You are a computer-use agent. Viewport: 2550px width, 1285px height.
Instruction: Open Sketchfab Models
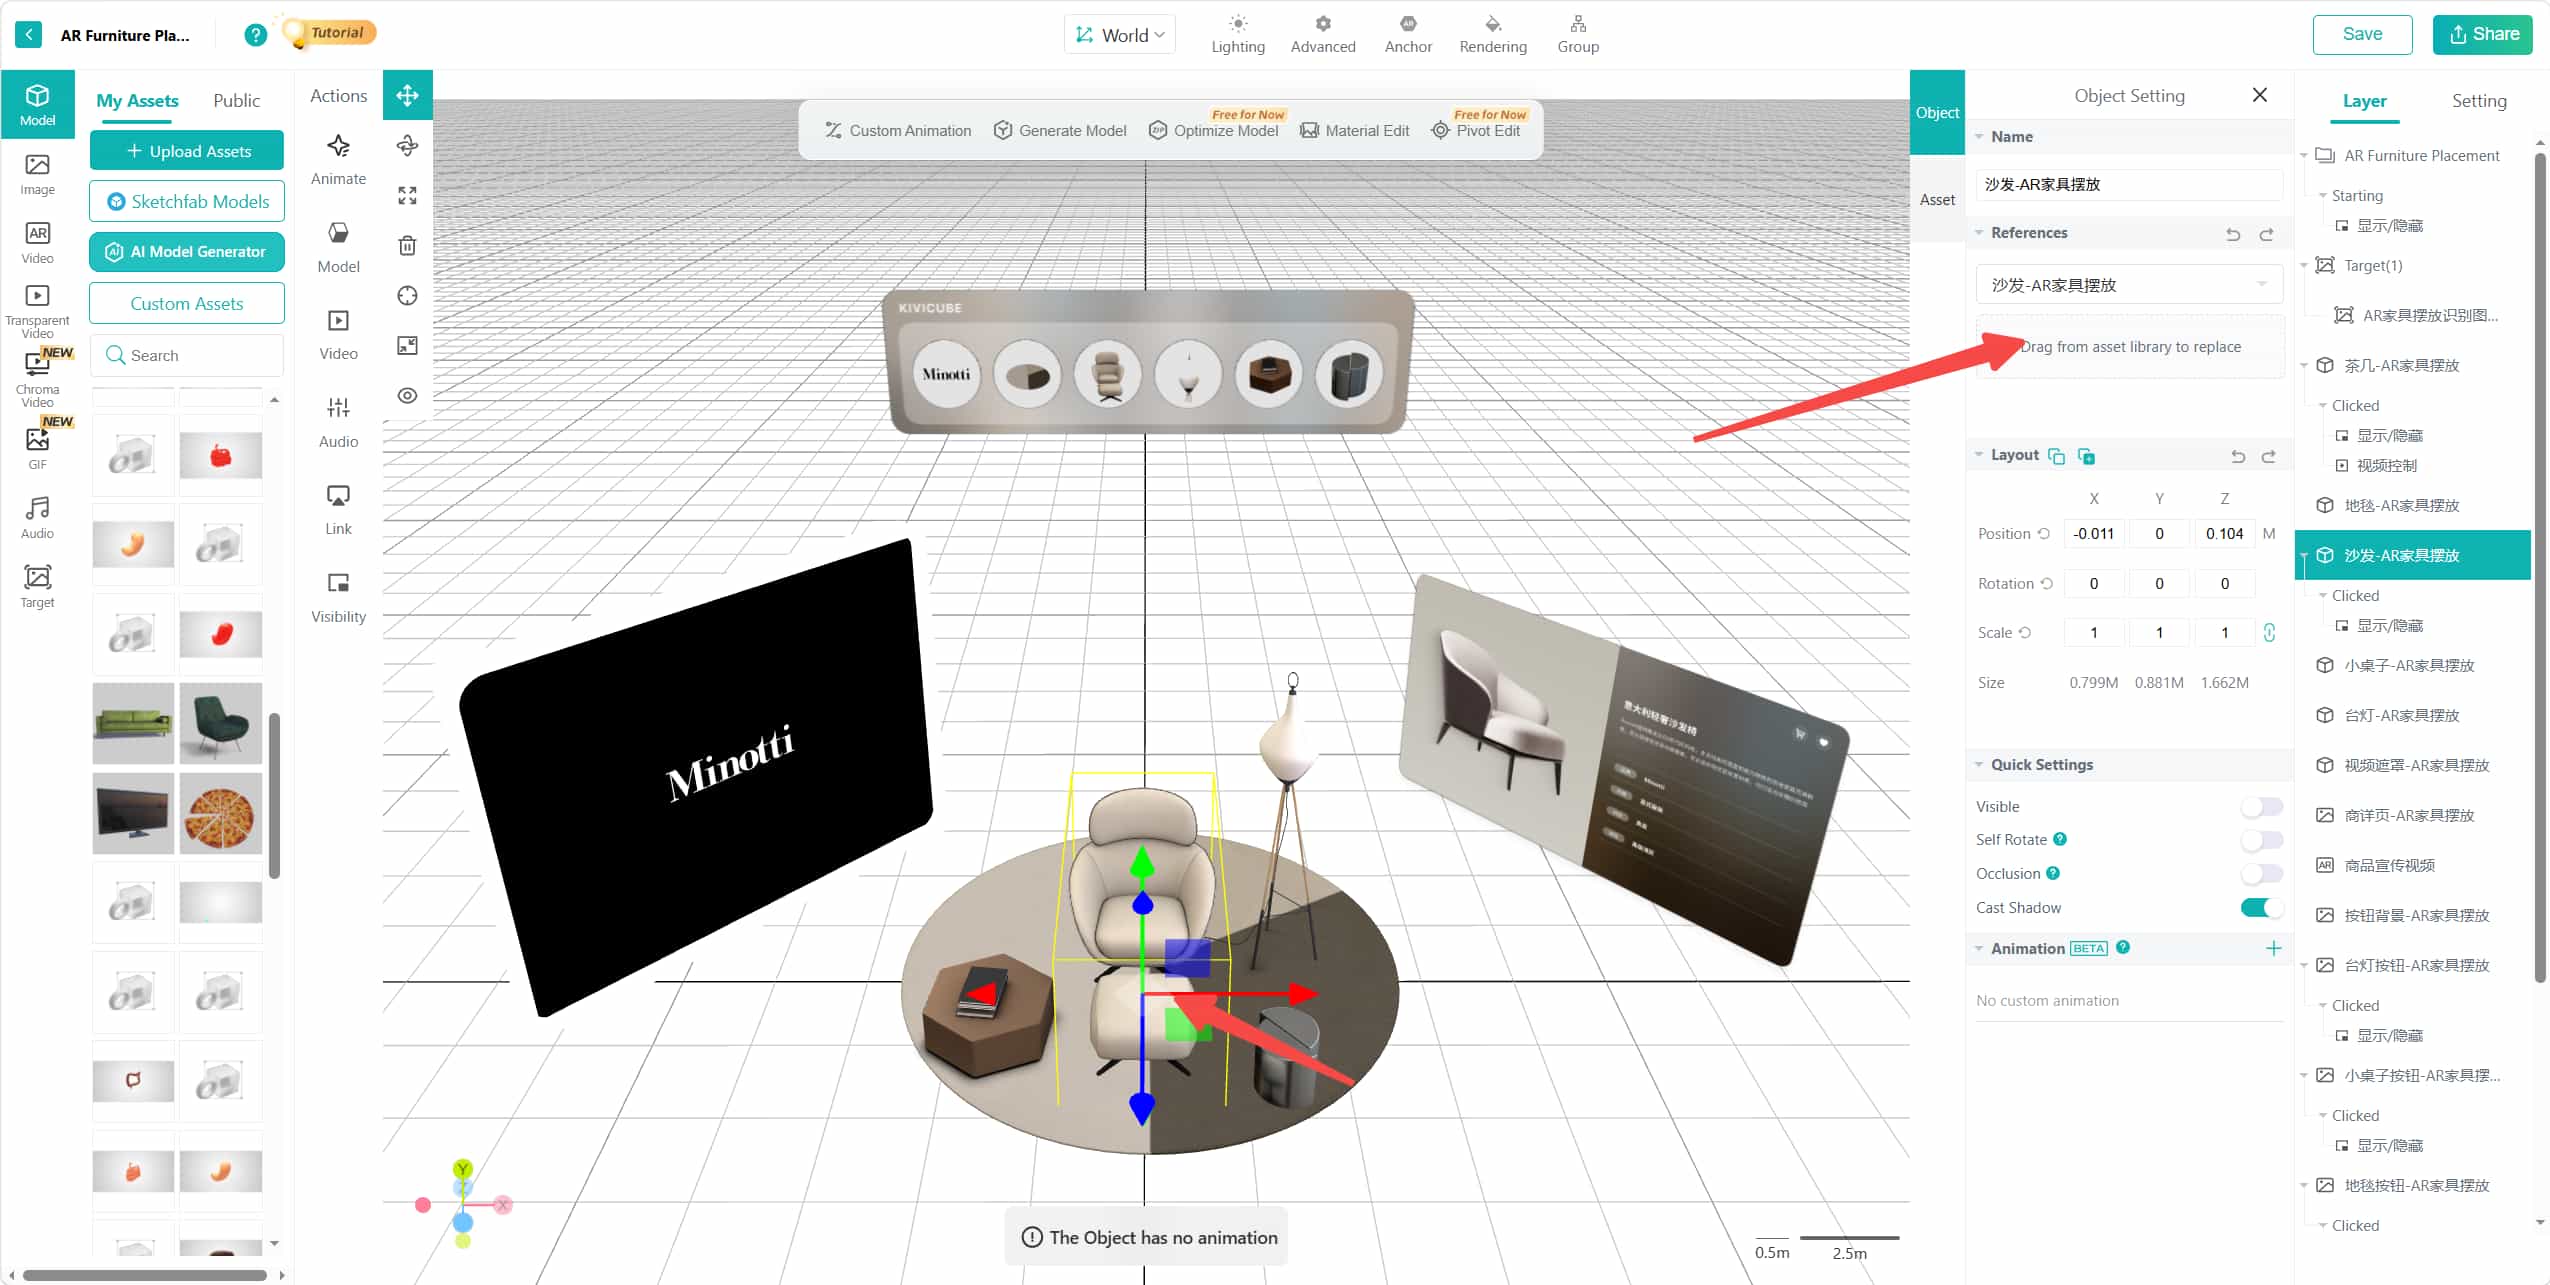click(187, 201)
